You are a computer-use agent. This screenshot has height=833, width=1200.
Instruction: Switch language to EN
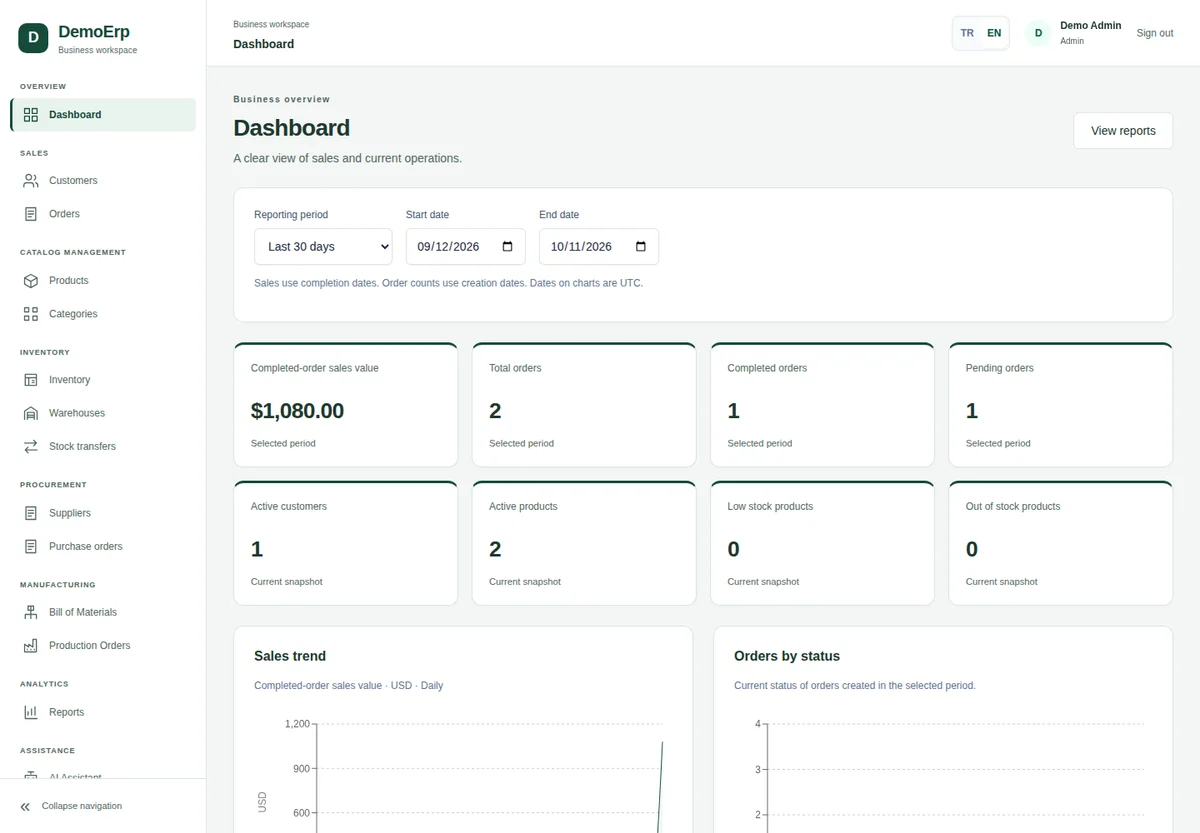pyautogui.click(x=994, y=33)
